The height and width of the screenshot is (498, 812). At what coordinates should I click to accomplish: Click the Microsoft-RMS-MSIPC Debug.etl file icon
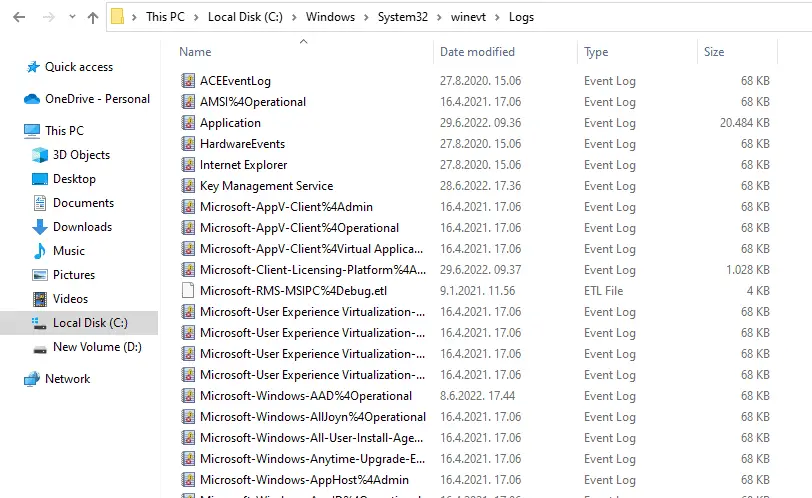188,291
